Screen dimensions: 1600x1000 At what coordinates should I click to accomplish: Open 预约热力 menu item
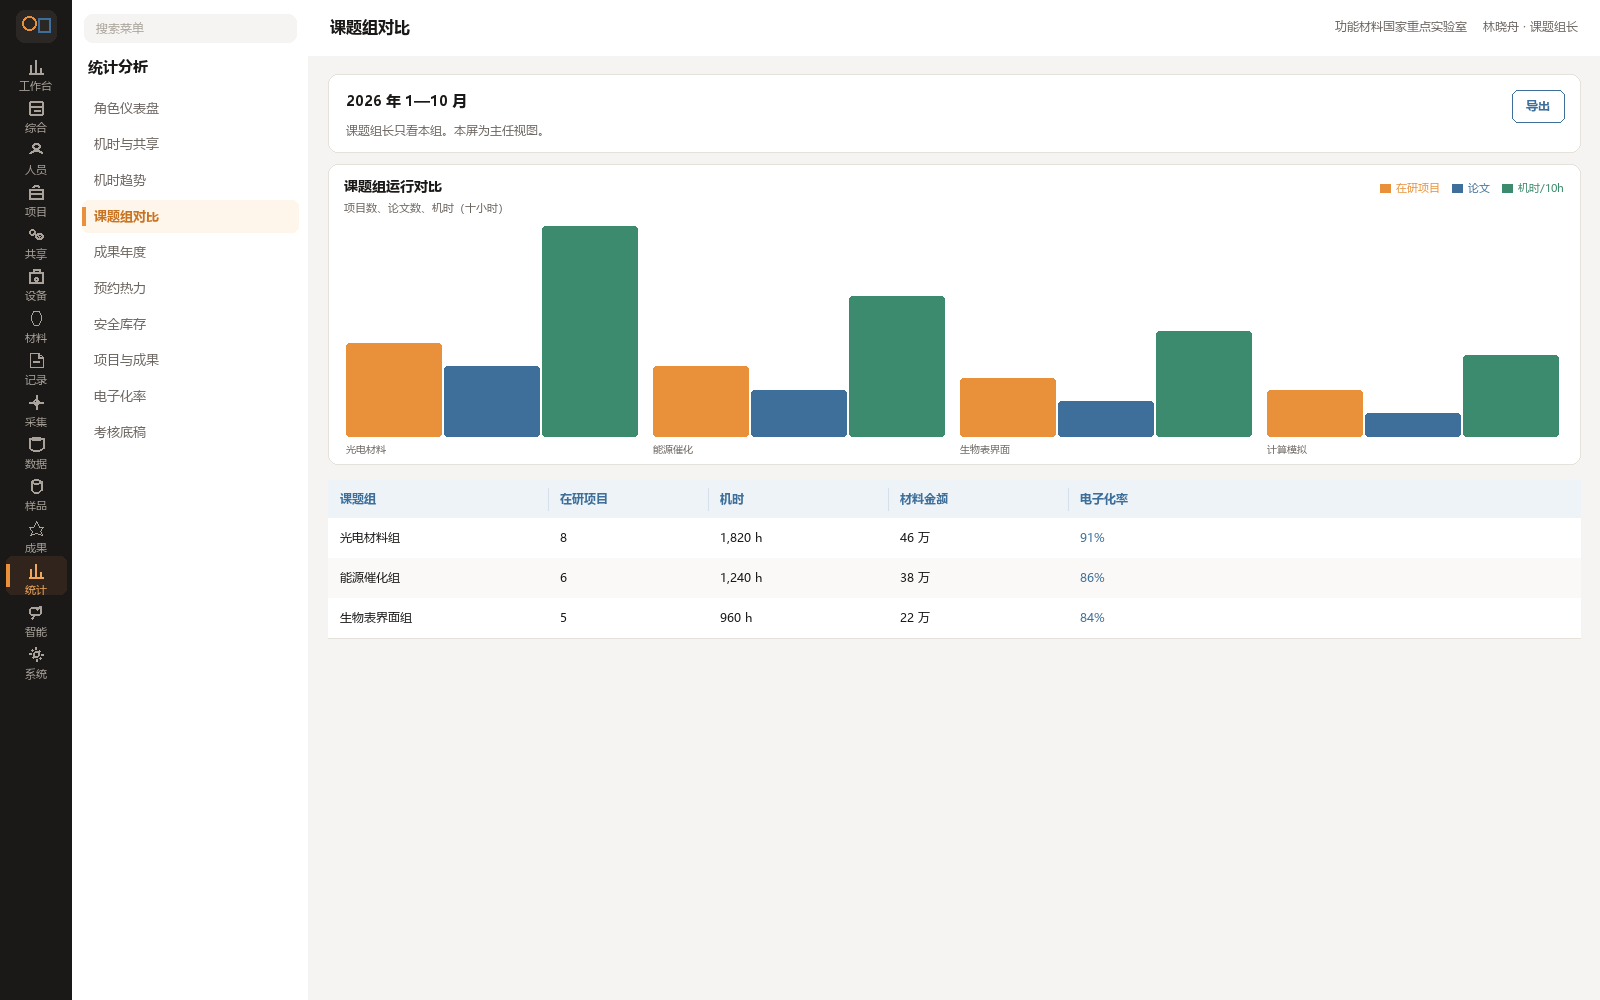(190, 288)
